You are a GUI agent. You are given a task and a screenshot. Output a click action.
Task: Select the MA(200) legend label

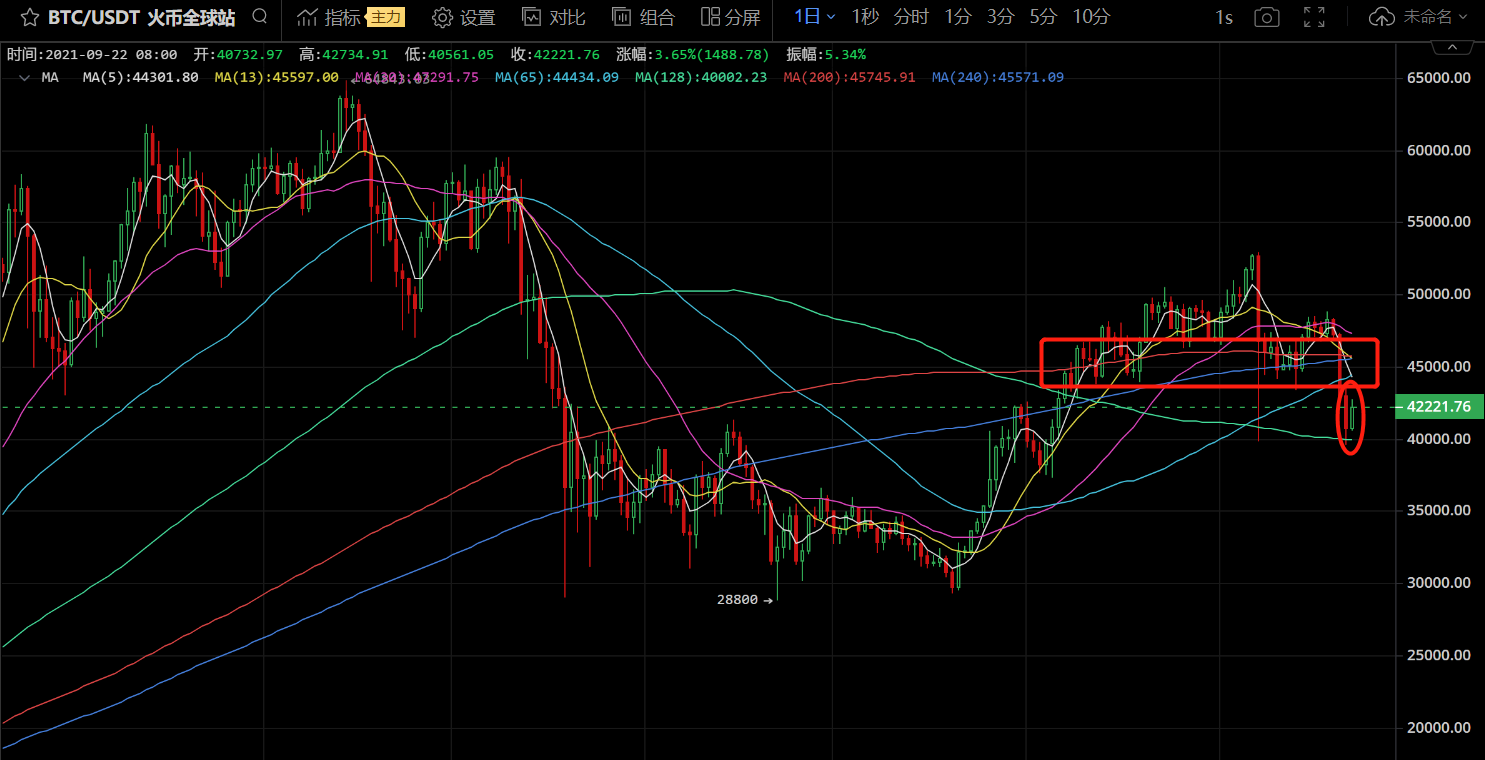[x=849, y=77]
